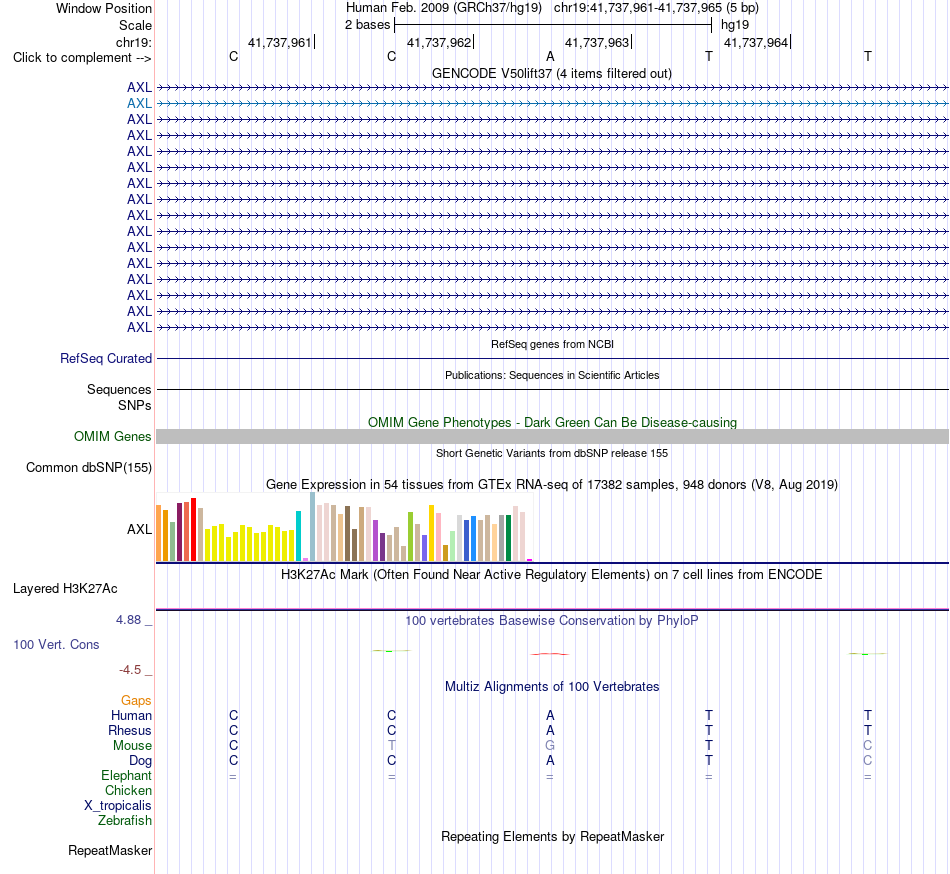950x874 pixels.
Task: Click the Human species label
Action: tap(131, 716)
